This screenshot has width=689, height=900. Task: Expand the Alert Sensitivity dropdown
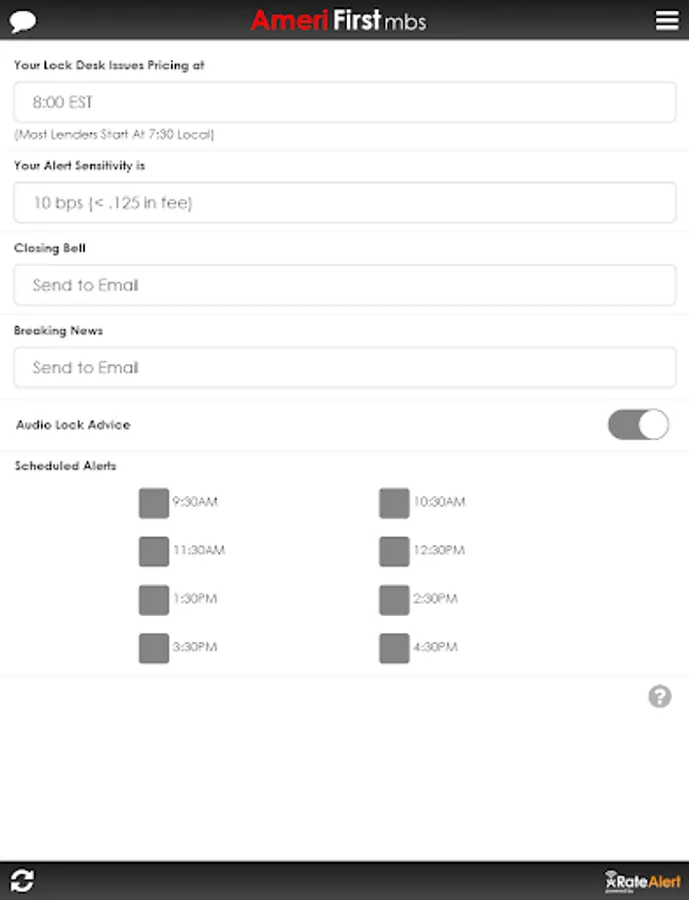pos(344,203)
